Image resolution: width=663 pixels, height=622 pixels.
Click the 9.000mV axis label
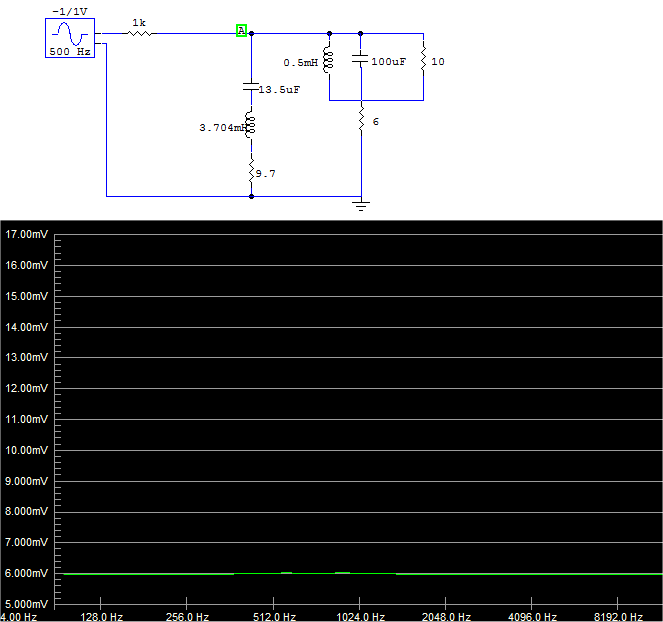(27, 481)
